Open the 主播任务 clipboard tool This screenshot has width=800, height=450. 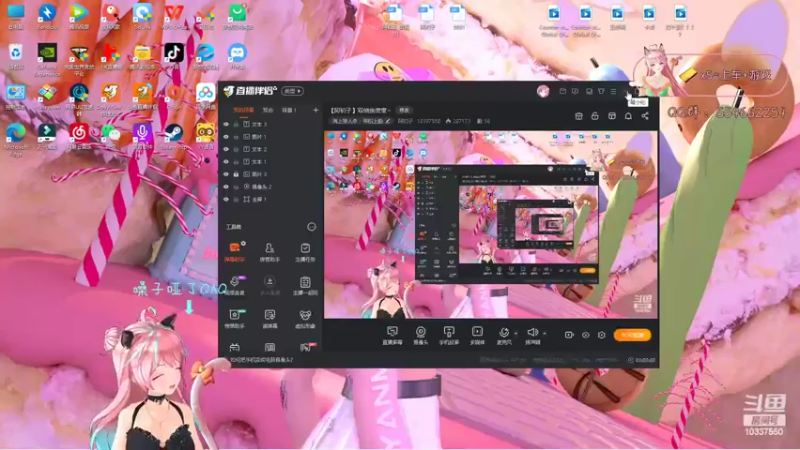point(305,252)
